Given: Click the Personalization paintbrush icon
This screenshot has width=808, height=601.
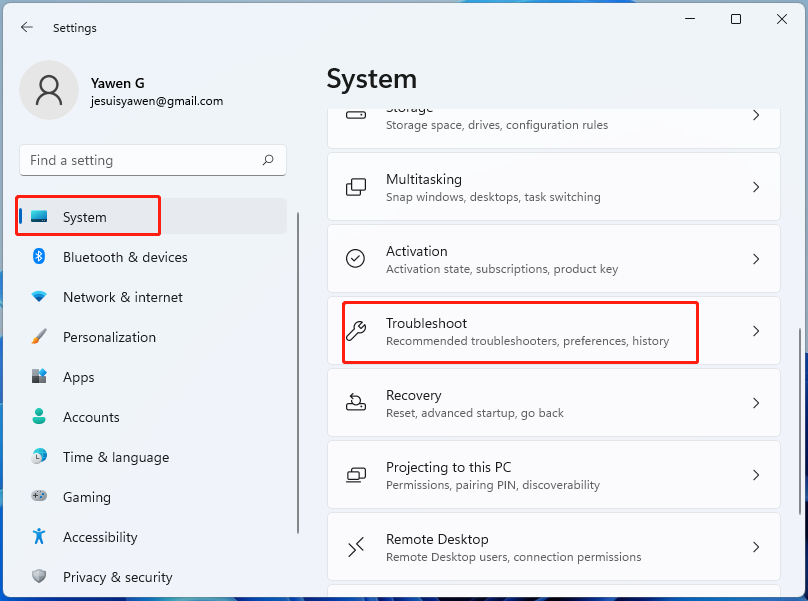Looking at the screenshot, I should pos(39,336).
